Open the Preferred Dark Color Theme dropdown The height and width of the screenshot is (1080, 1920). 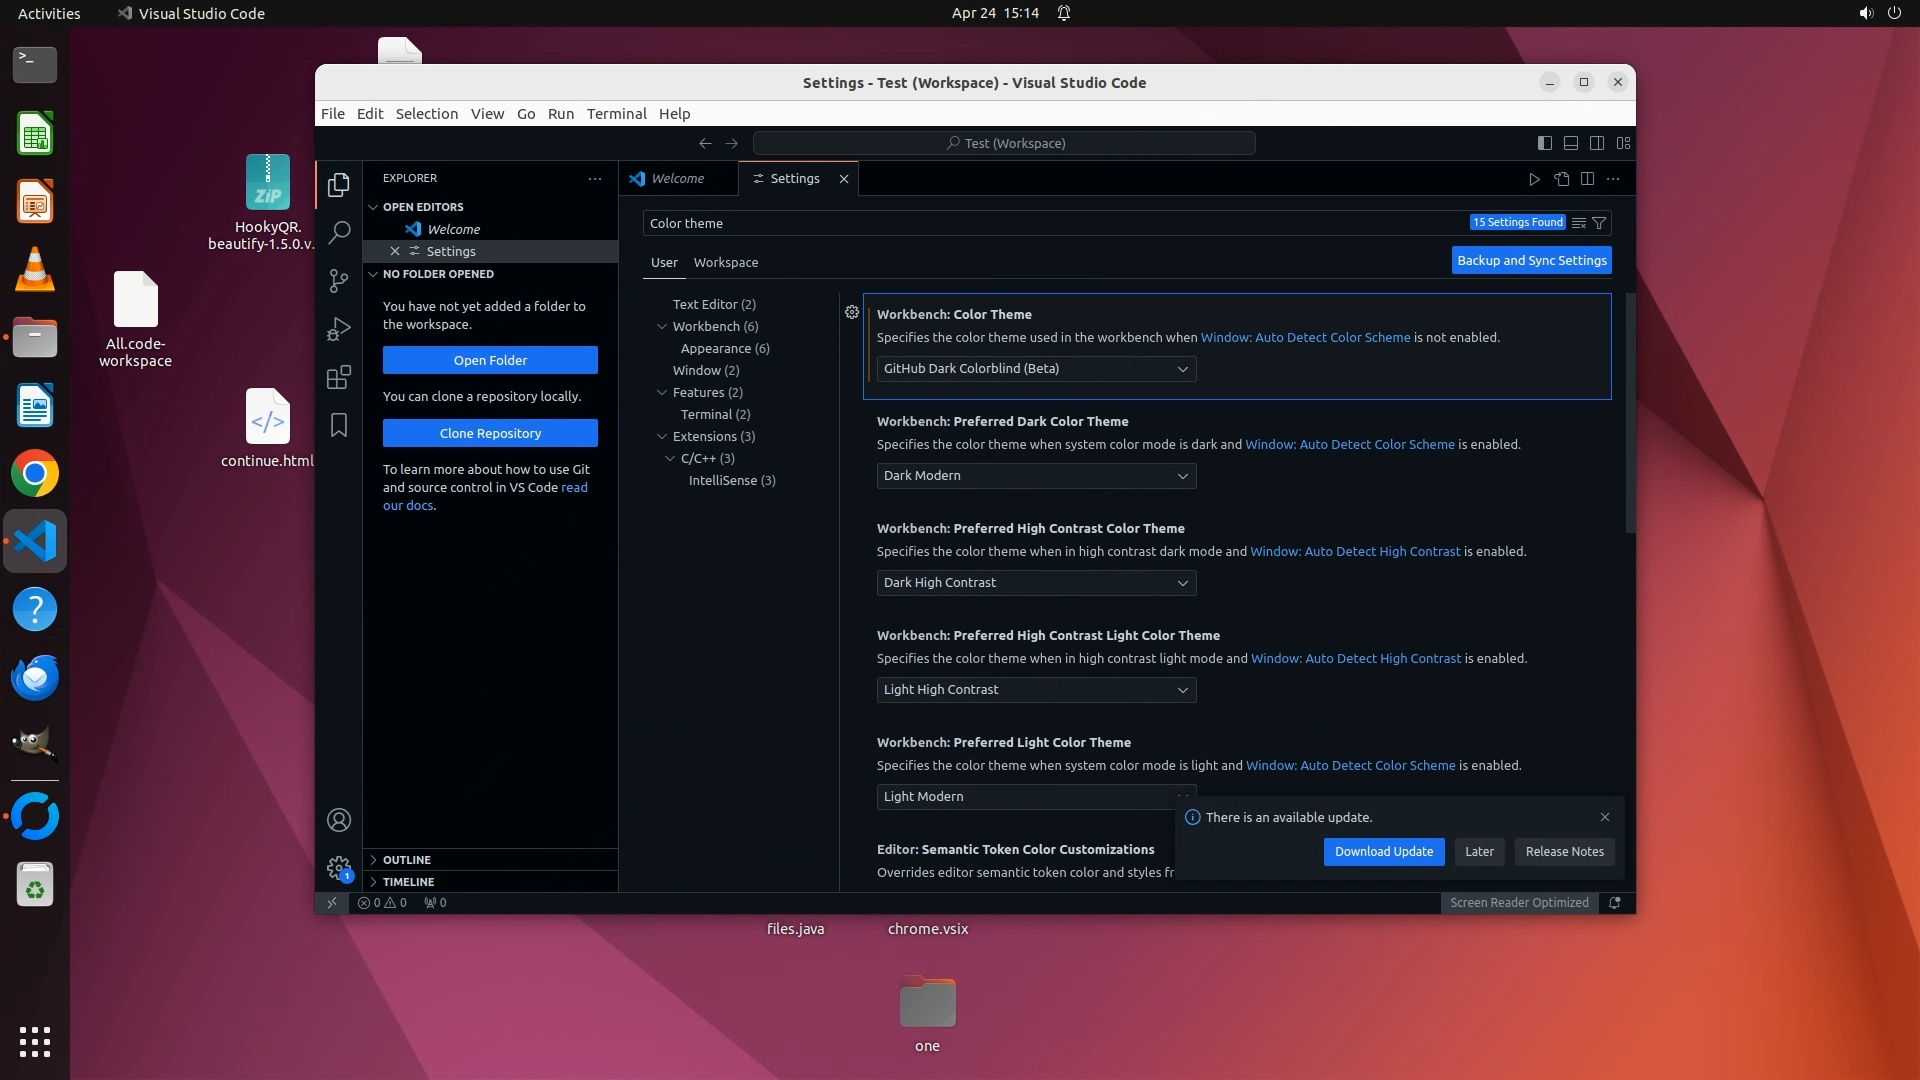1036,476
